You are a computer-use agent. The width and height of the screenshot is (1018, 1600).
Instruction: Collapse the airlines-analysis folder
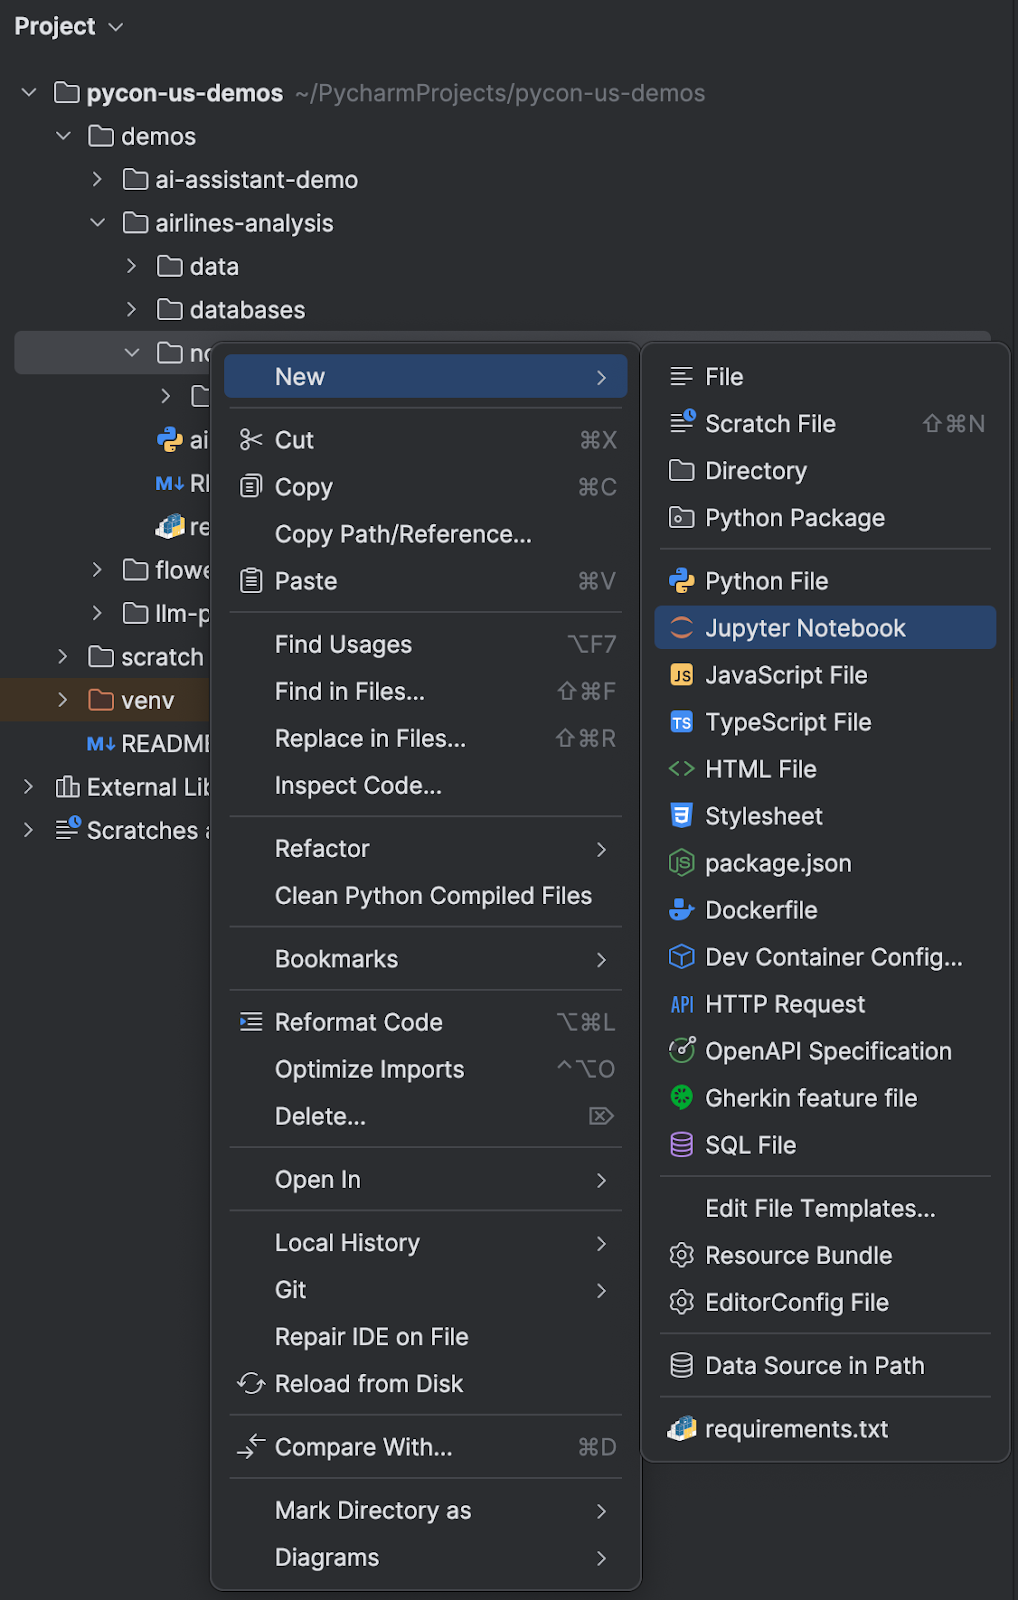(x=98, y=223)
